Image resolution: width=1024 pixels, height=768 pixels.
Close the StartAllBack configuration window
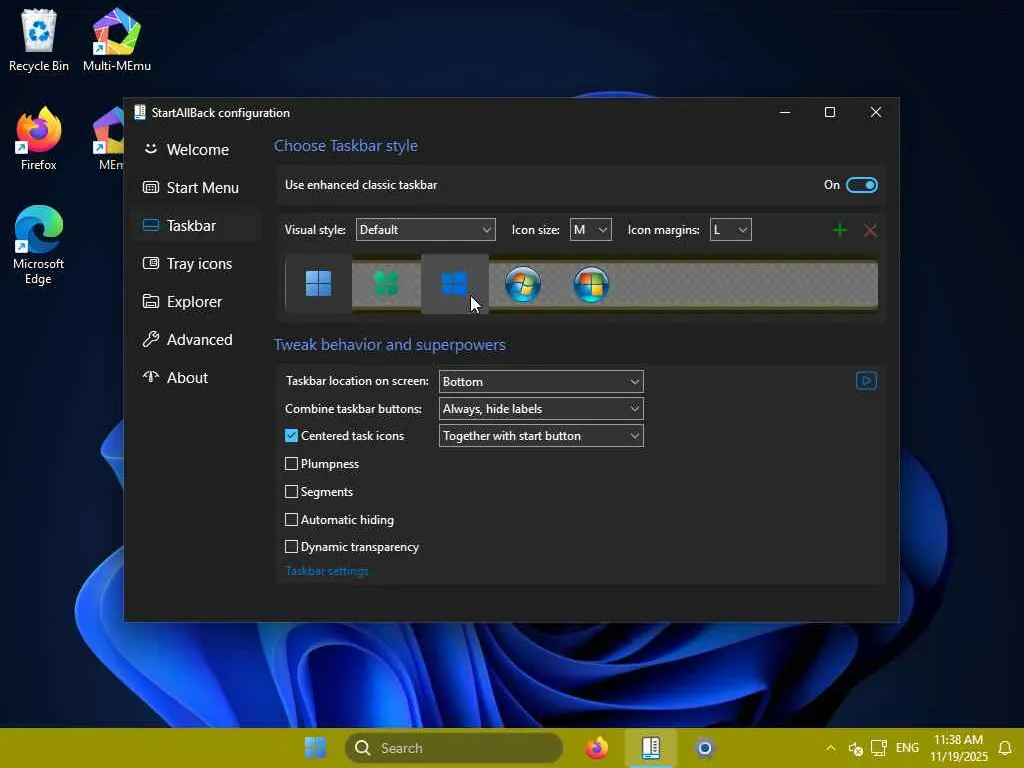(876, 112)
